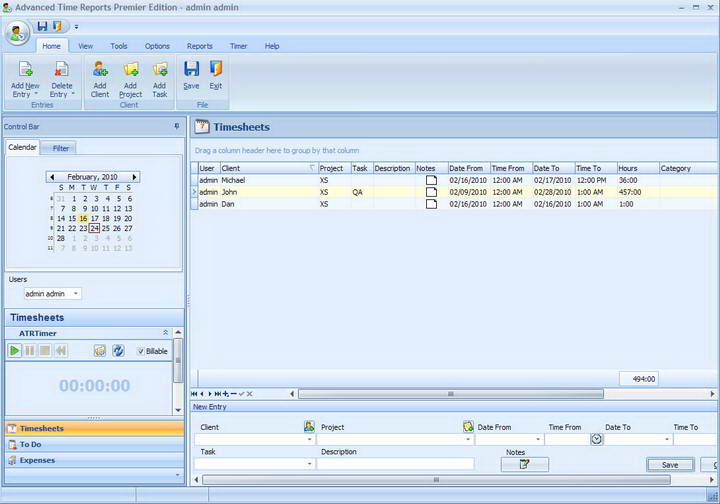Image resolution: width=720 pixels, height=504 pixels.
Task: Reset the ATRTimer with rewind button
Action: 61,351
